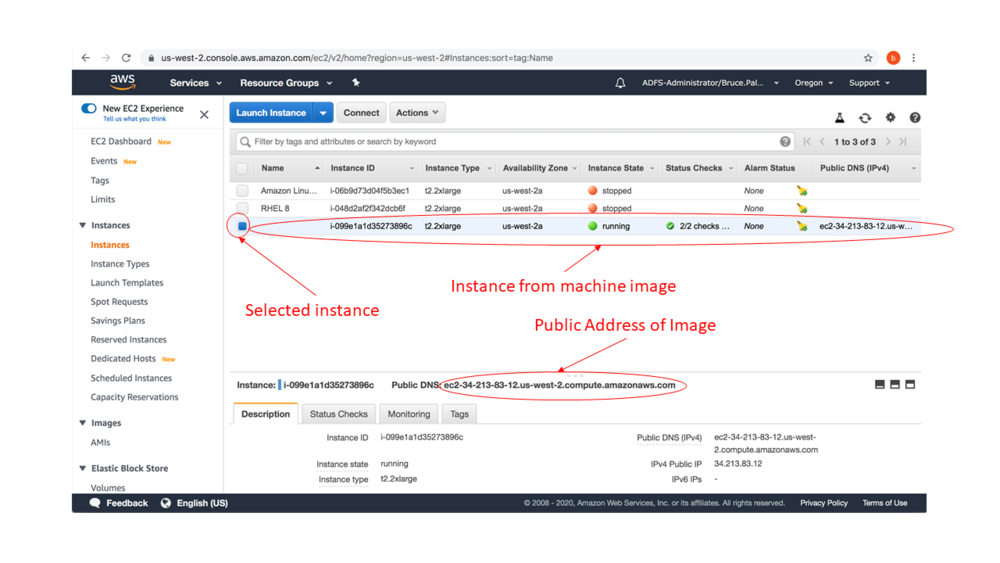The width and height of the screenshot is (1000, 563).
Task: Go forward with the browser forward arrow
Action: click(106, 58)
